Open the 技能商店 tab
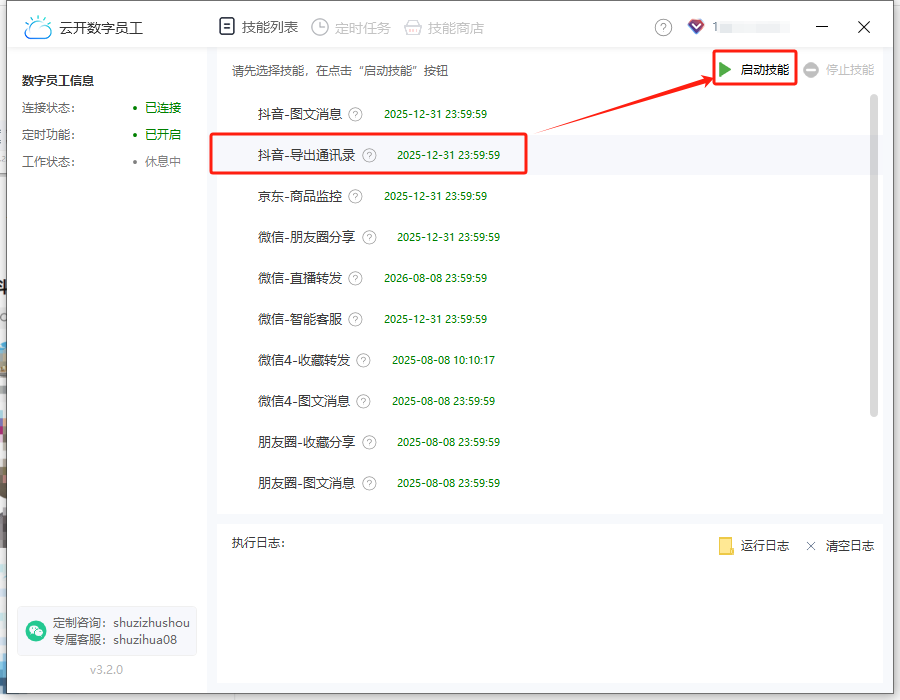900x700 pixels. tap(443, 28)
